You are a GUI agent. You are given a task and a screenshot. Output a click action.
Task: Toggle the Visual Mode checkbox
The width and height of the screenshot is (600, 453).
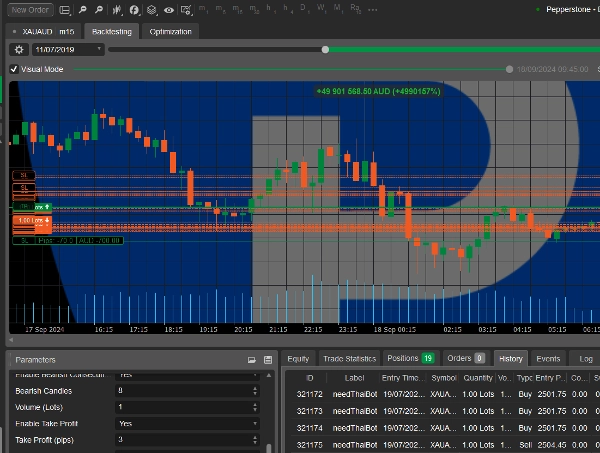14,70
